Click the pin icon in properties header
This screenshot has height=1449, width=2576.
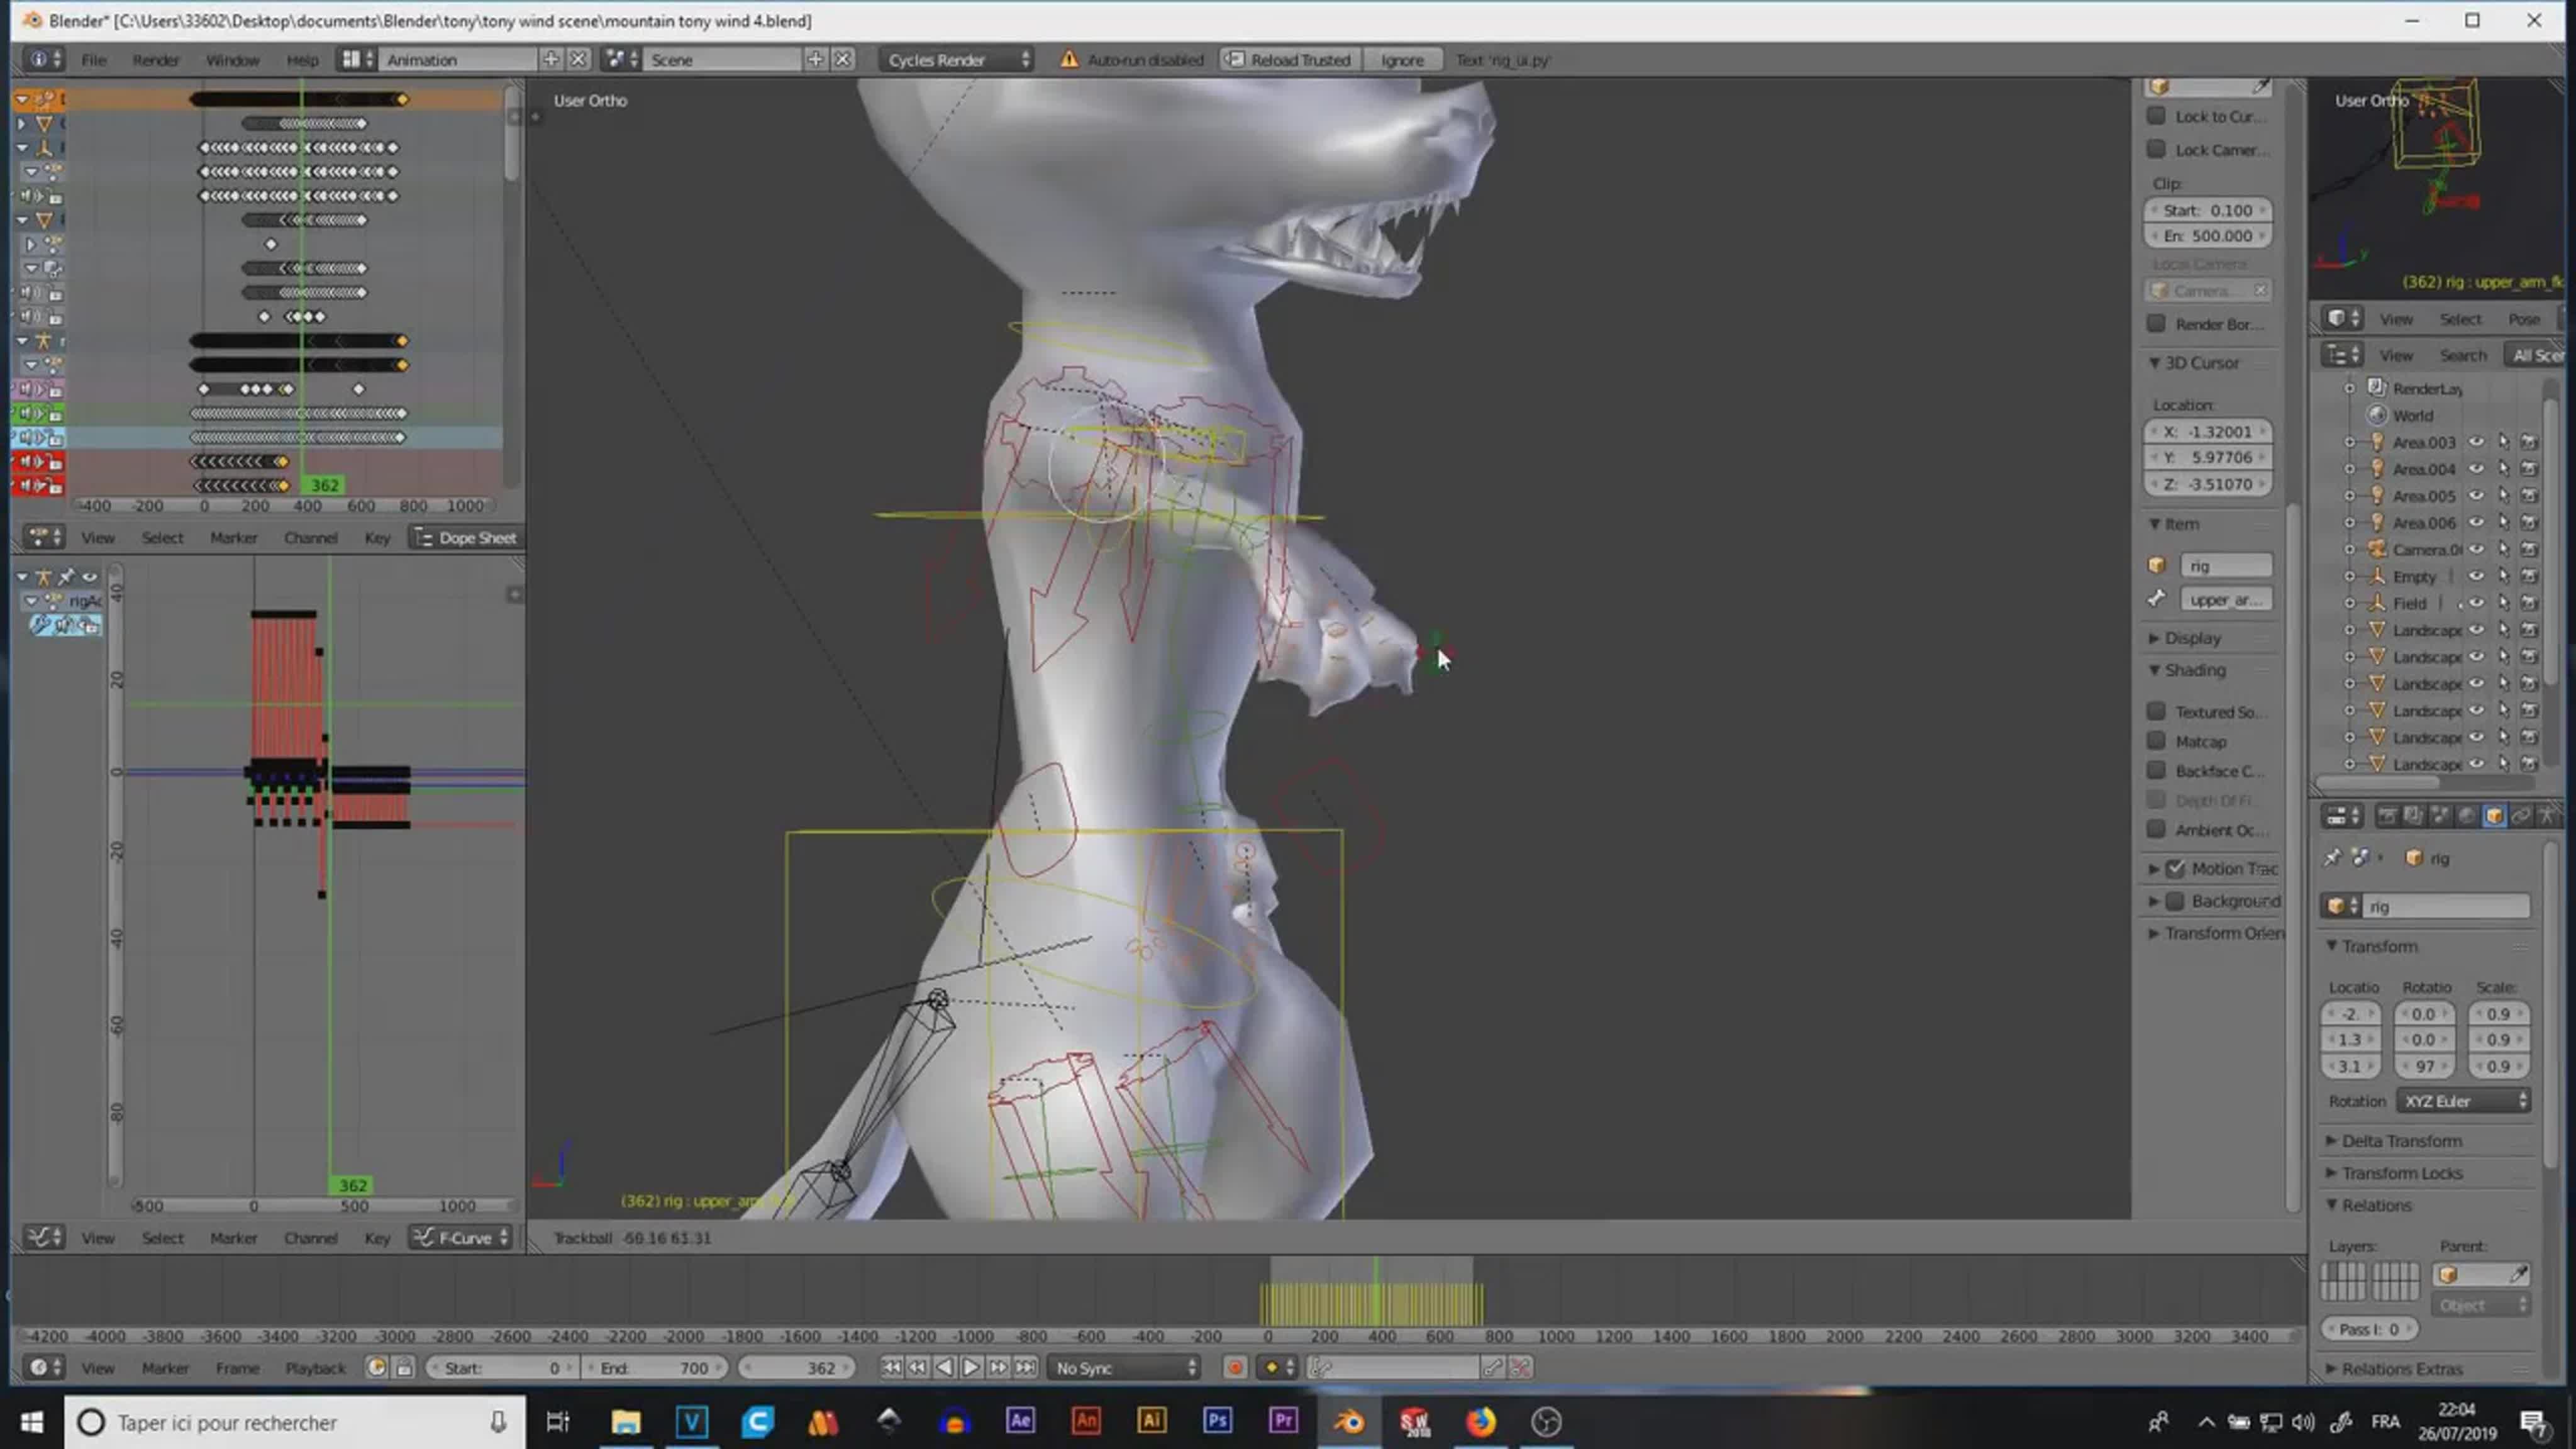coord(2332,858)
